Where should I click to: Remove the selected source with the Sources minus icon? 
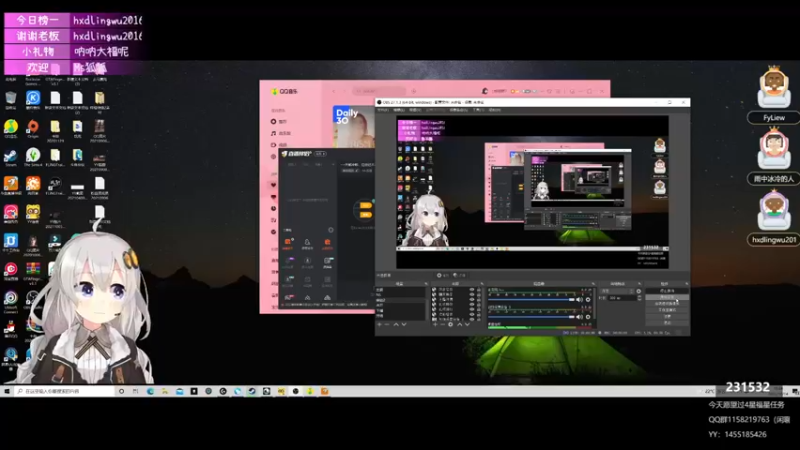coord(443,324)
